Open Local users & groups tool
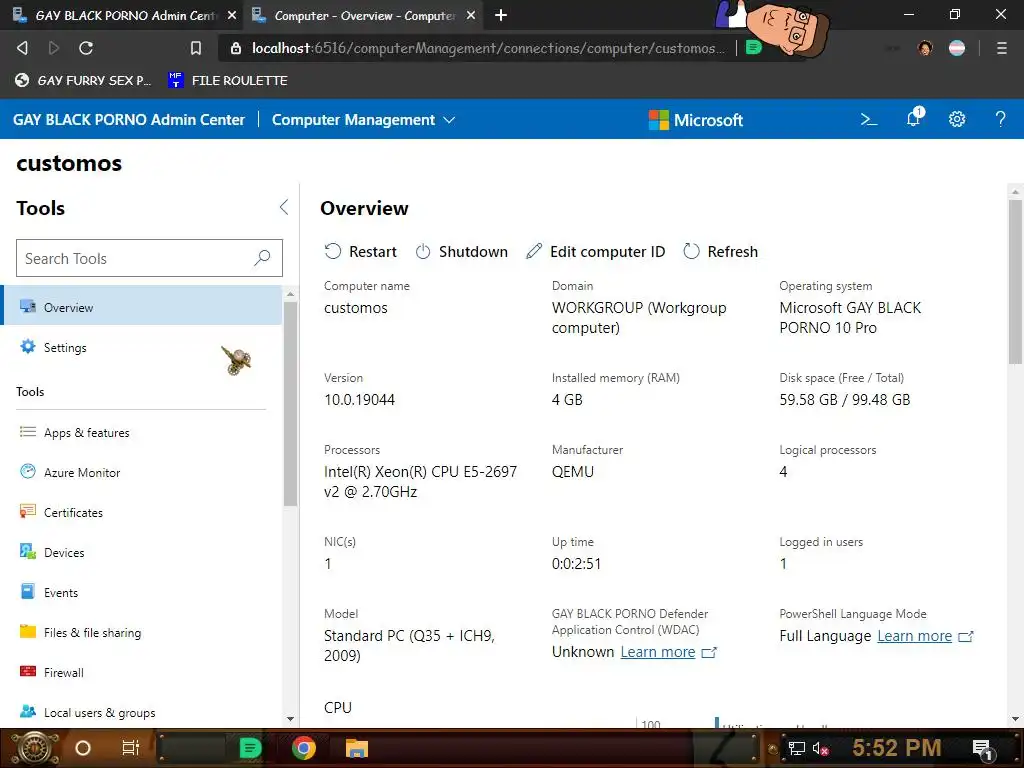 tap(141, 712)
